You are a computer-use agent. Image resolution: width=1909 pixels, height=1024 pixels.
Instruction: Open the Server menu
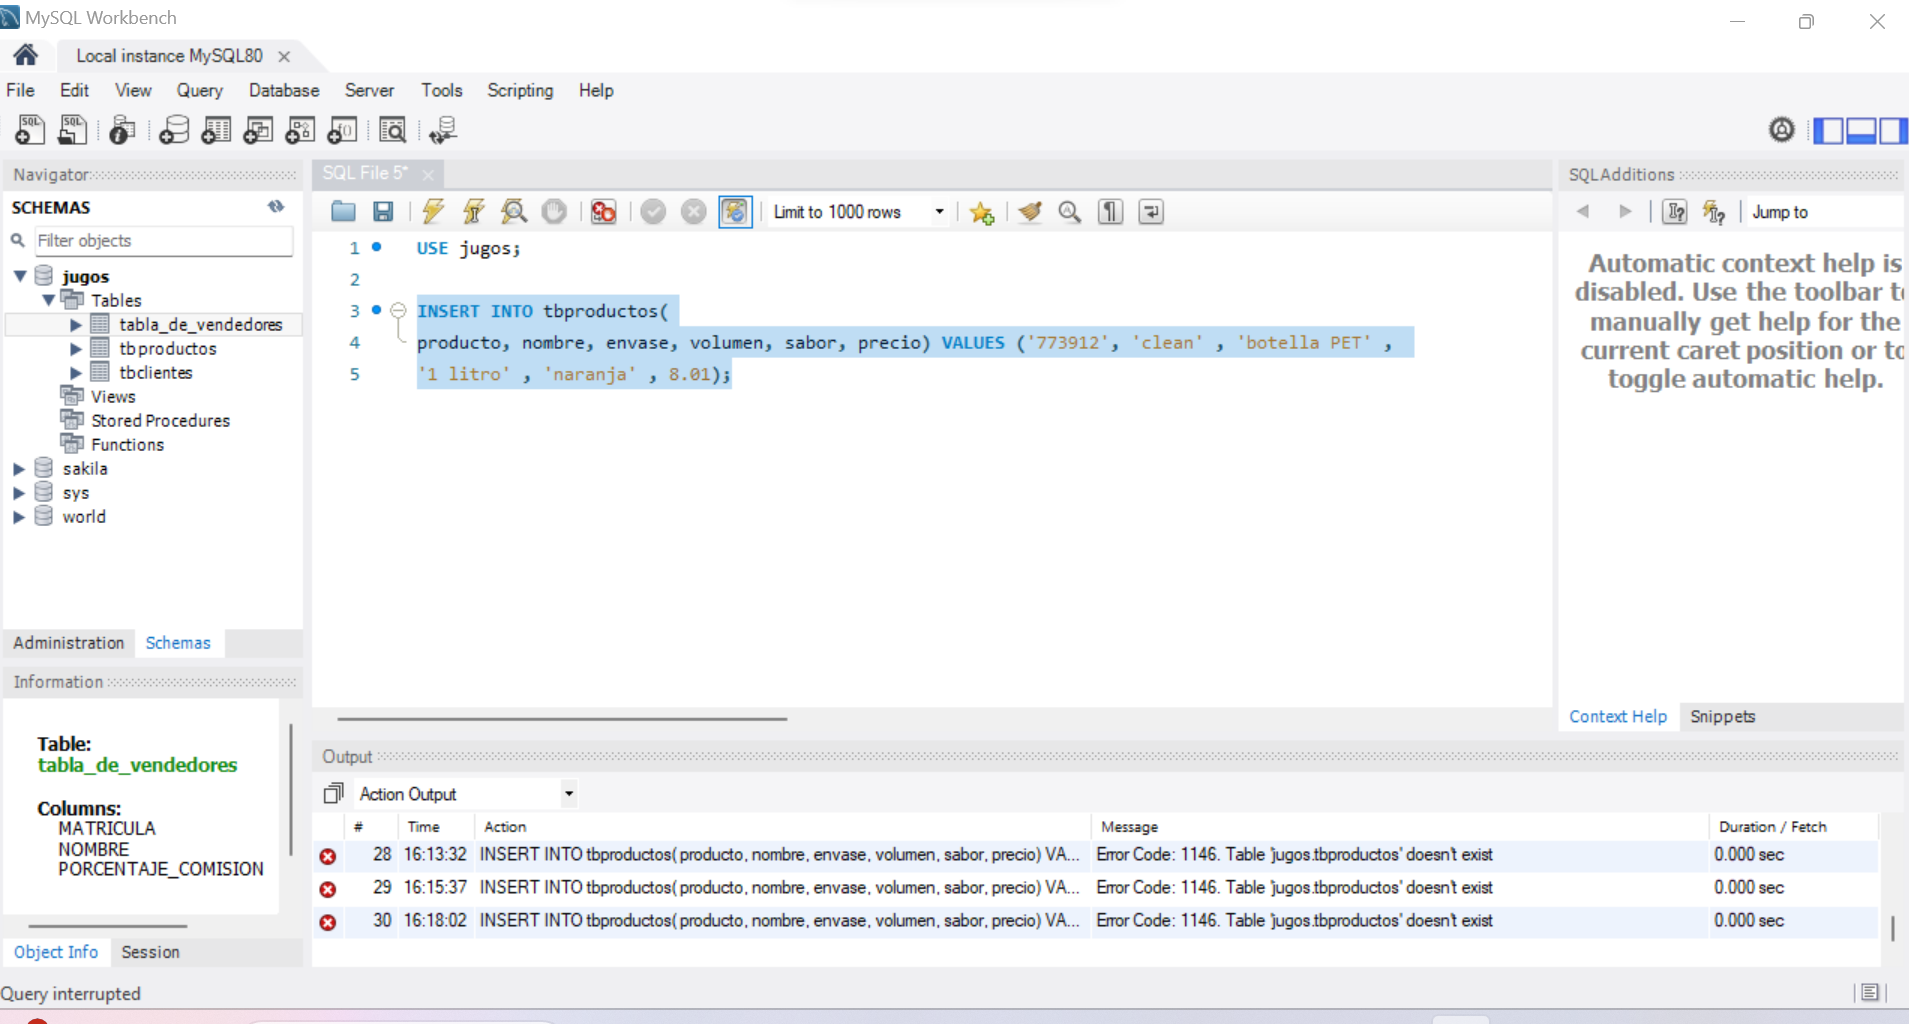369,90
